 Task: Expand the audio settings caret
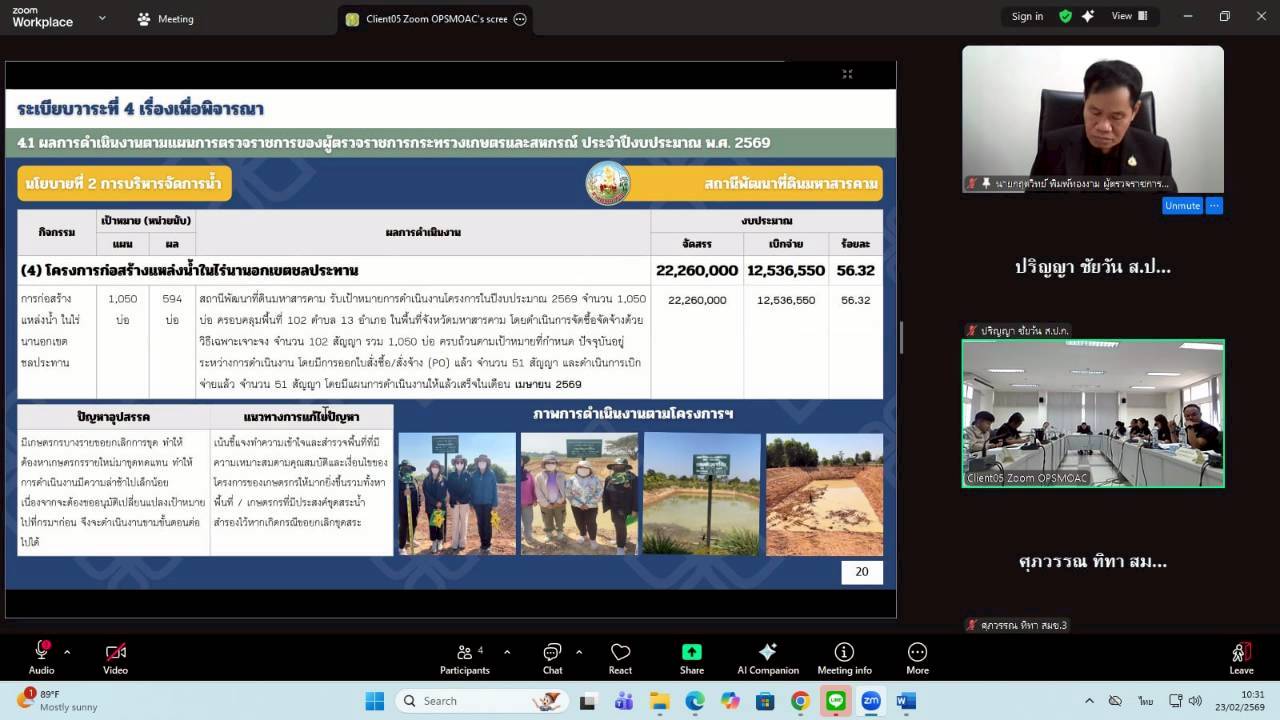67,652
